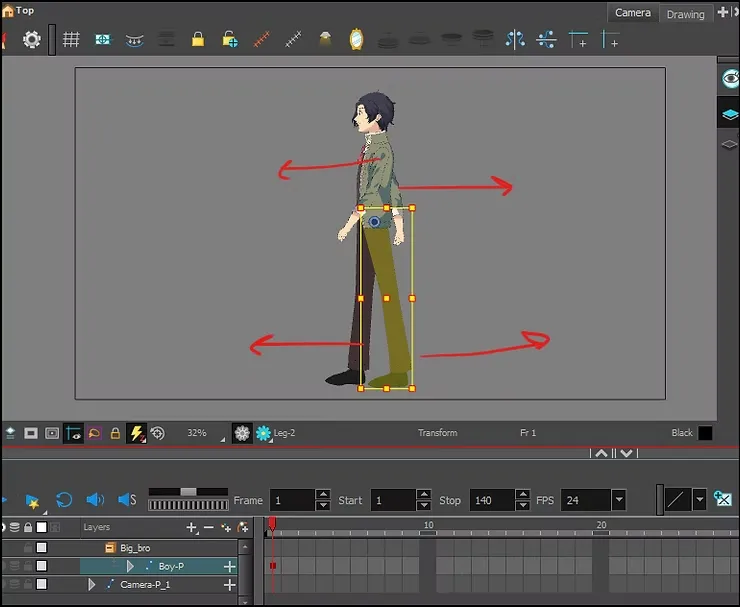This screenshot has width=740, height=607.
Task: Click the white striped bone icon
Action: coord(293,39)
